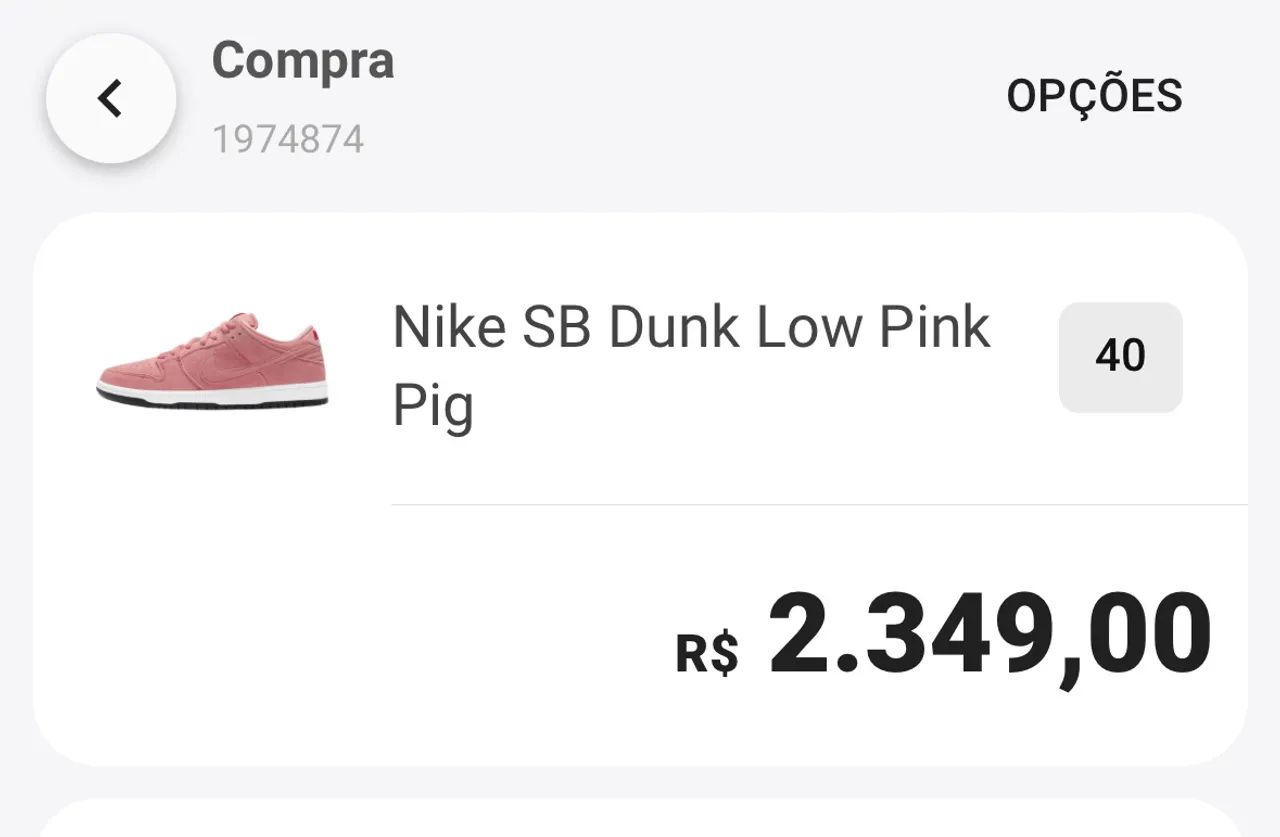Screen dimensions: 1280x837
Task: Open options via the OPÇÕES label
Action: pos(1096,95)
